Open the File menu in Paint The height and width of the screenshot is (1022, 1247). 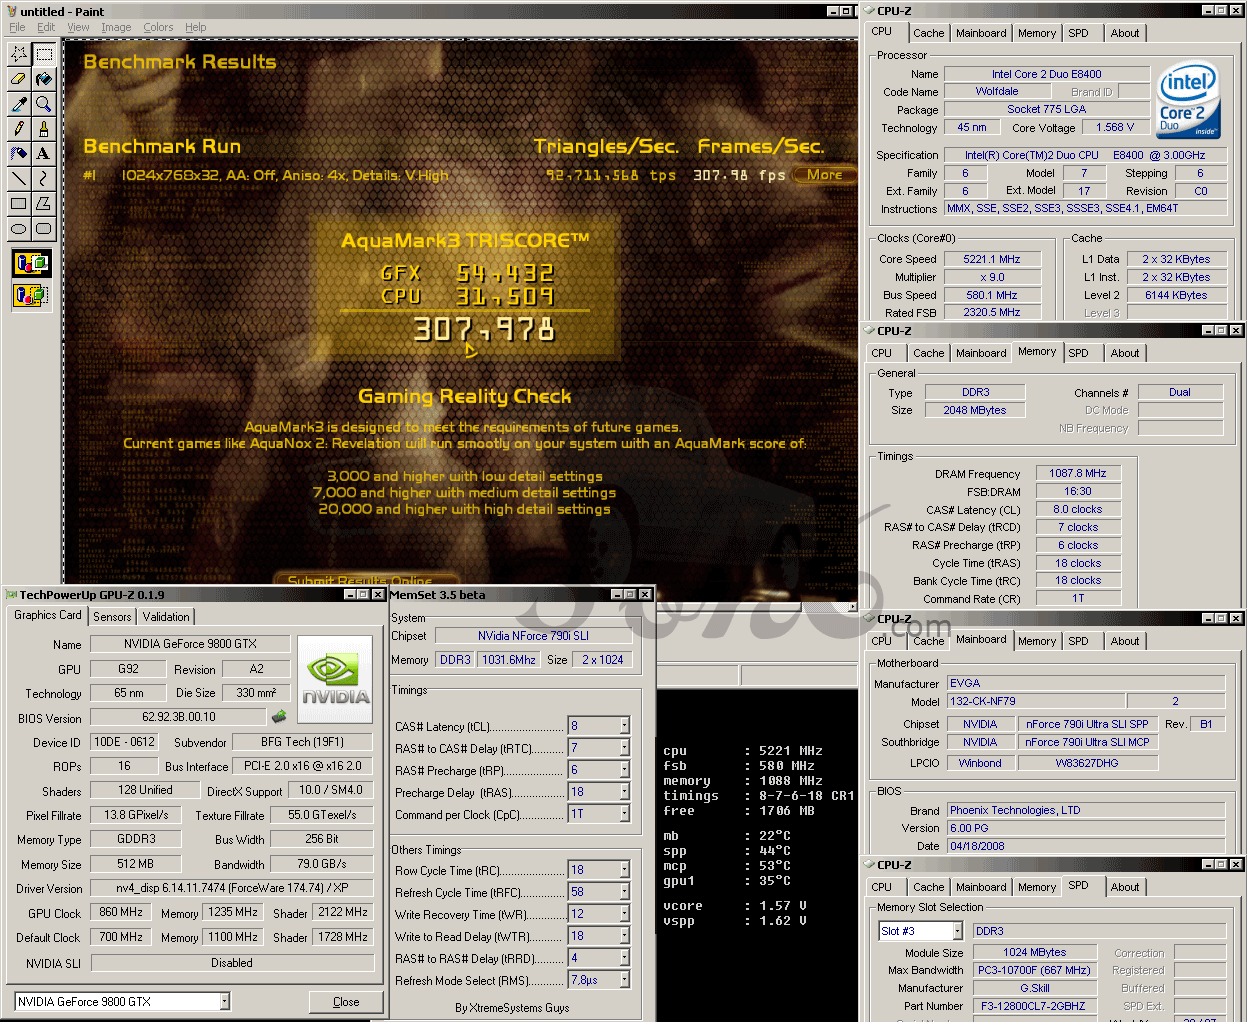(17, 27)
